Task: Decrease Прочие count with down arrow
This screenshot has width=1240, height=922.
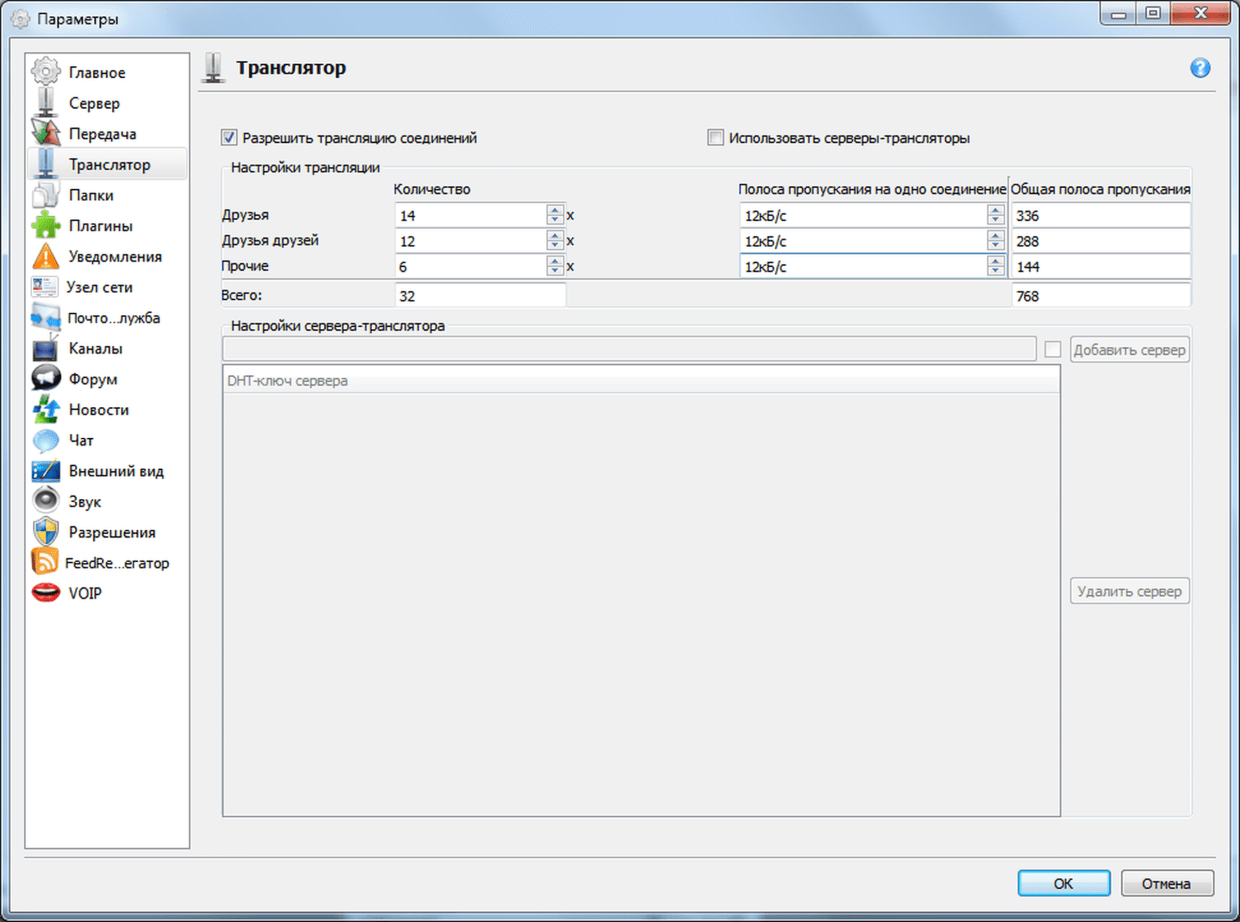Action: (x=554, y=271)
